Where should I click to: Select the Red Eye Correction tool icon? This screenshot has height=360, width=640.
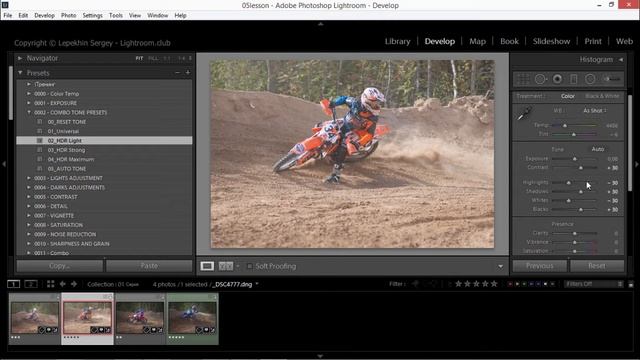coord(557,79)
